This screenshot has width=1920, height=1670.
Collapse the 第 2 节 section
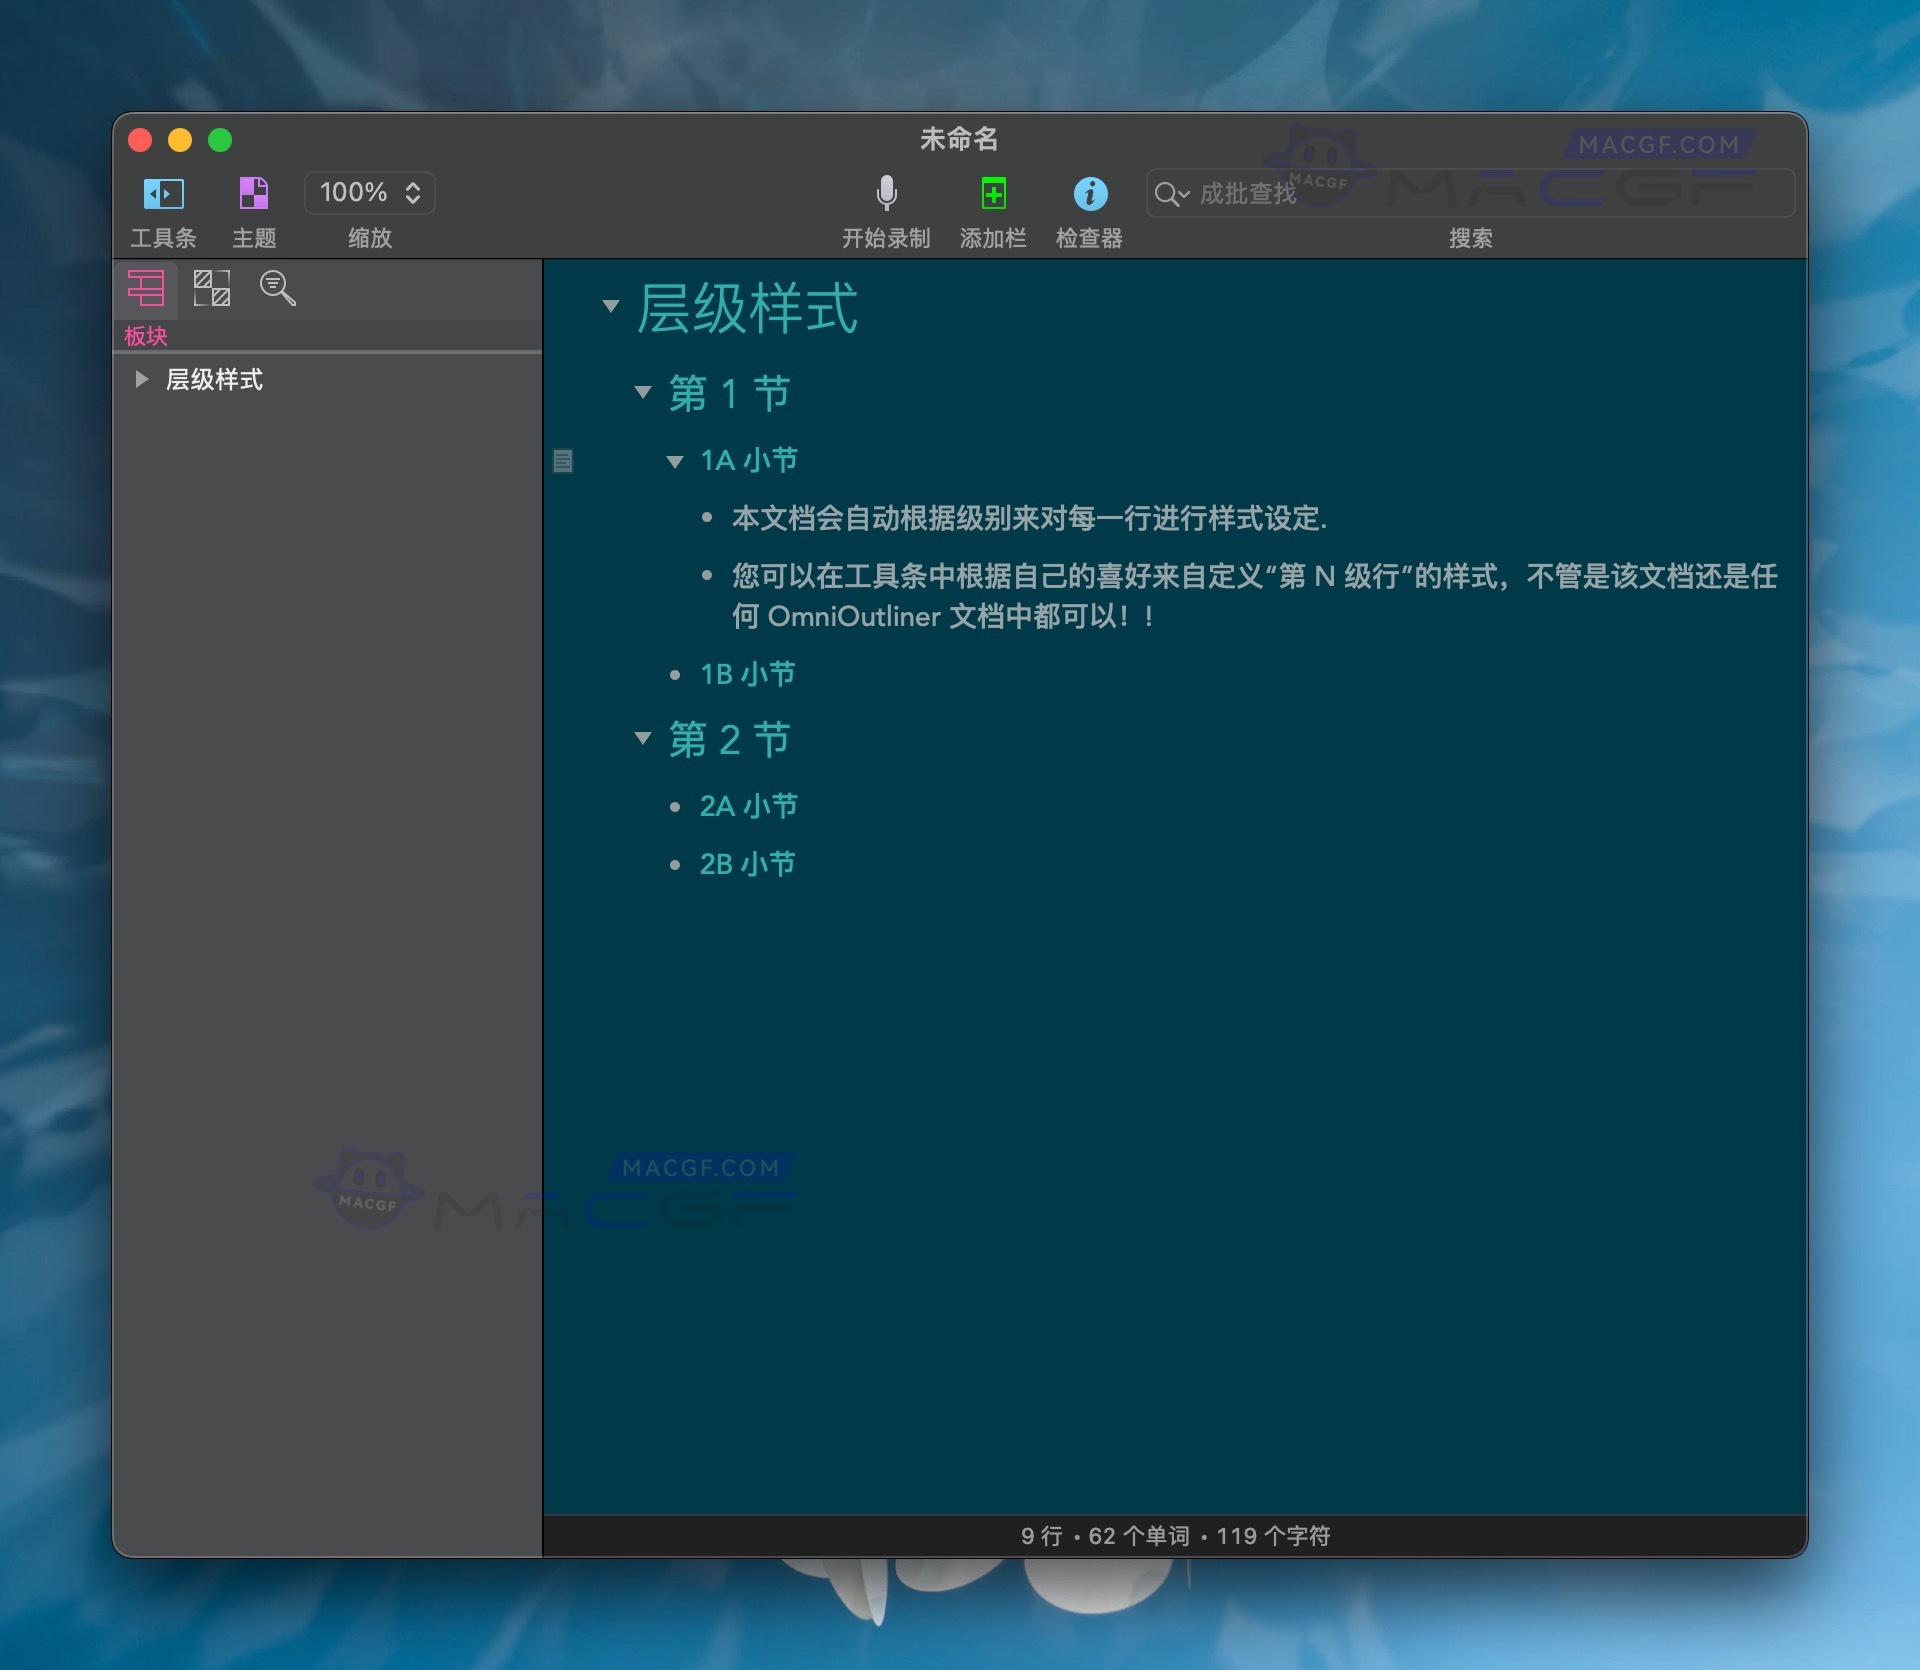[643, 740]
